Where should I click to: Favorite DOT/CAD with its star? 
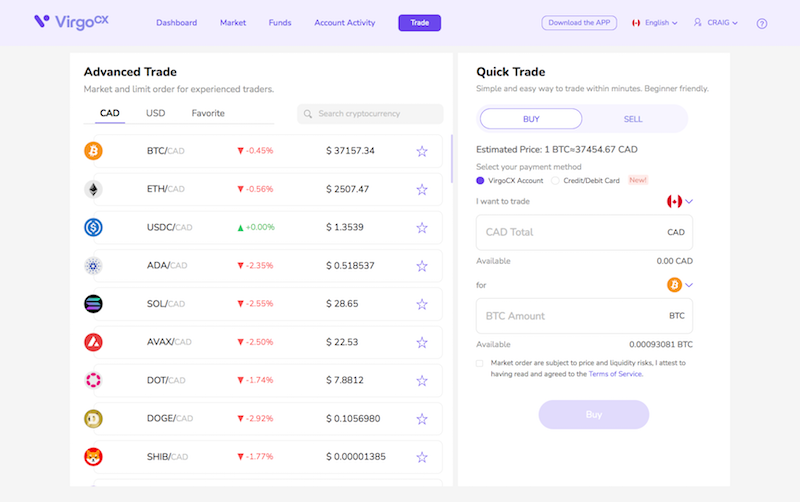pyautogui.click(x=422, y=381)
